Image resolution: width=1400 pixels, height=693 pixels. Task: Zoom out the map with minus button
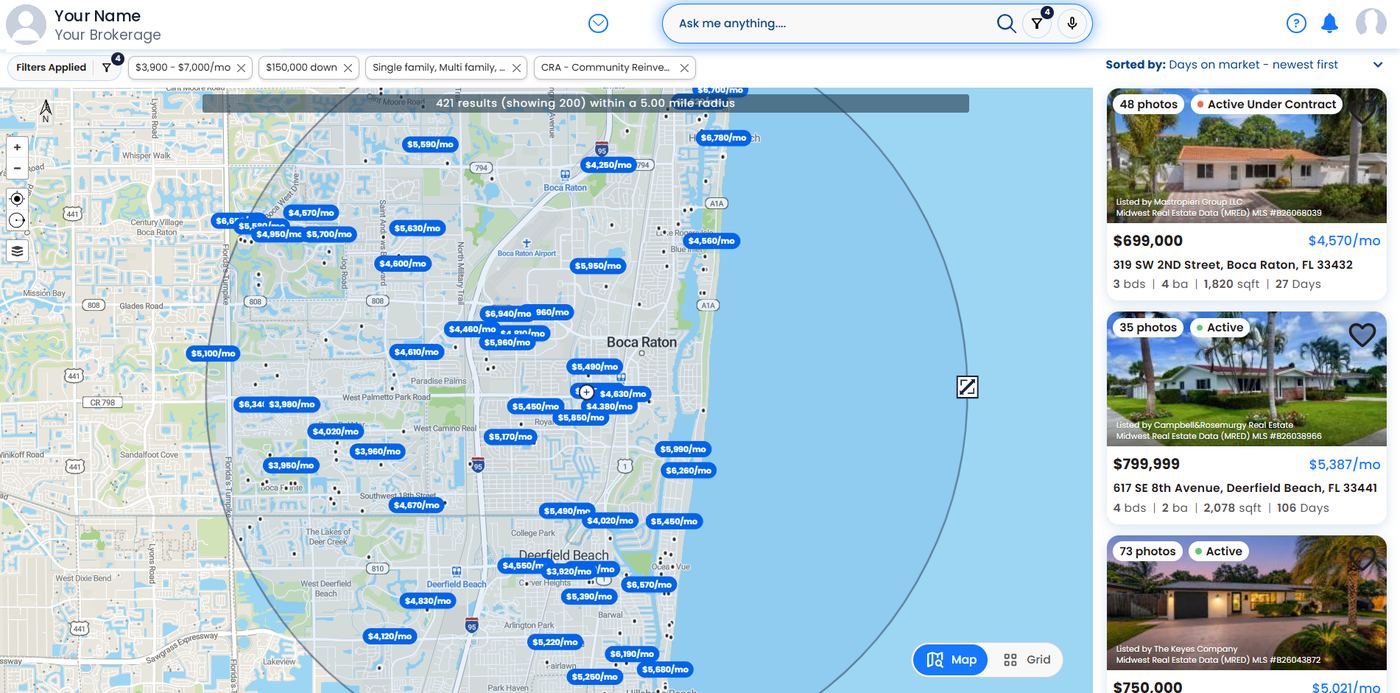[x=17, y=168]
